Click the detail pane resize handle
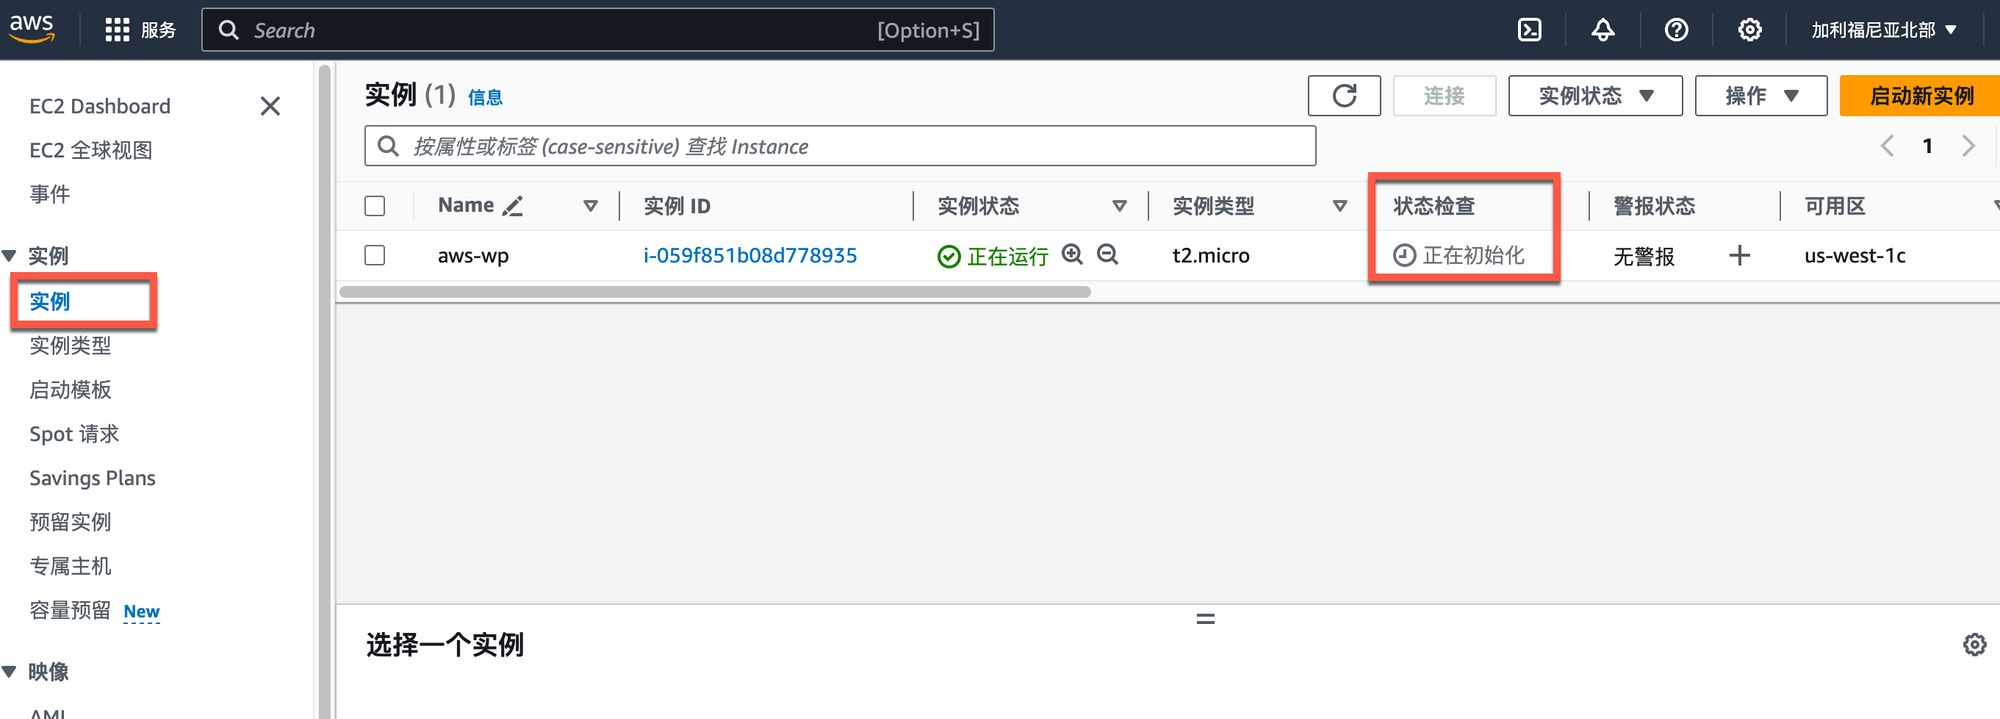The height and width of the screenshot is (719, 2000). [1205, 619]
